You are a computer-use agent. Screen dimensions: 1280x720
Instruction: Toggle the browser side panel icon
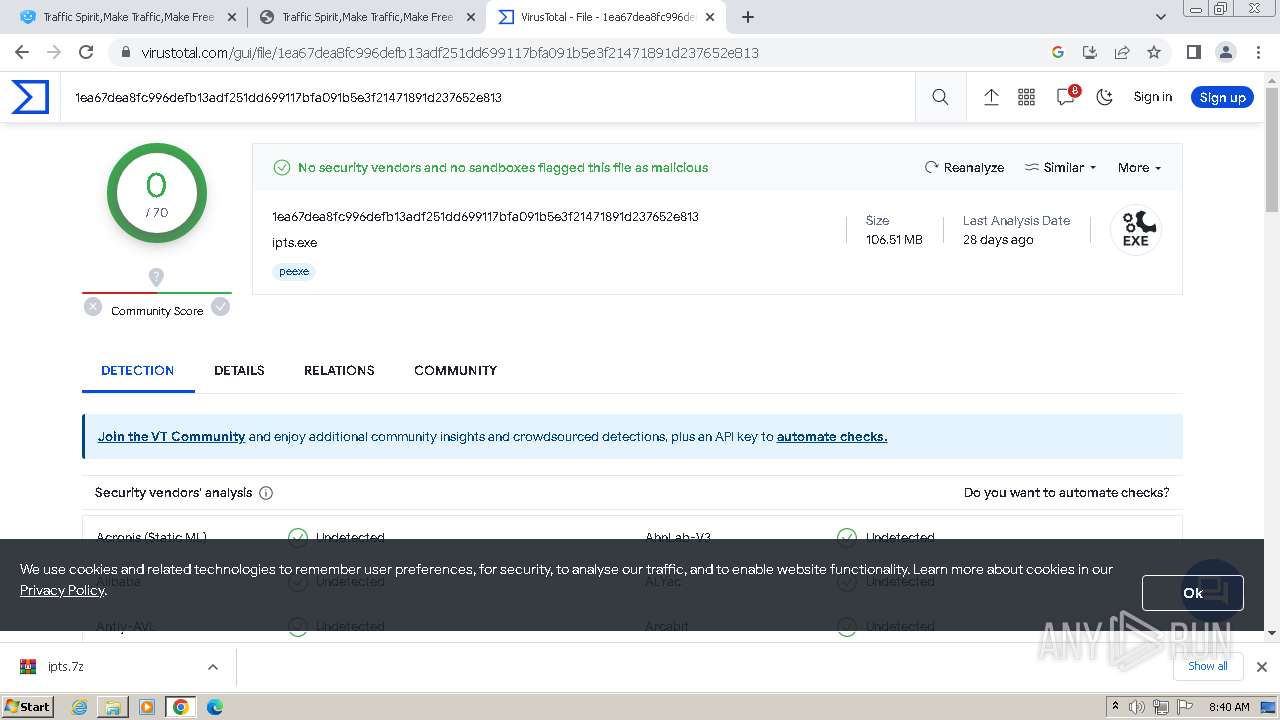coord(1193,52)
